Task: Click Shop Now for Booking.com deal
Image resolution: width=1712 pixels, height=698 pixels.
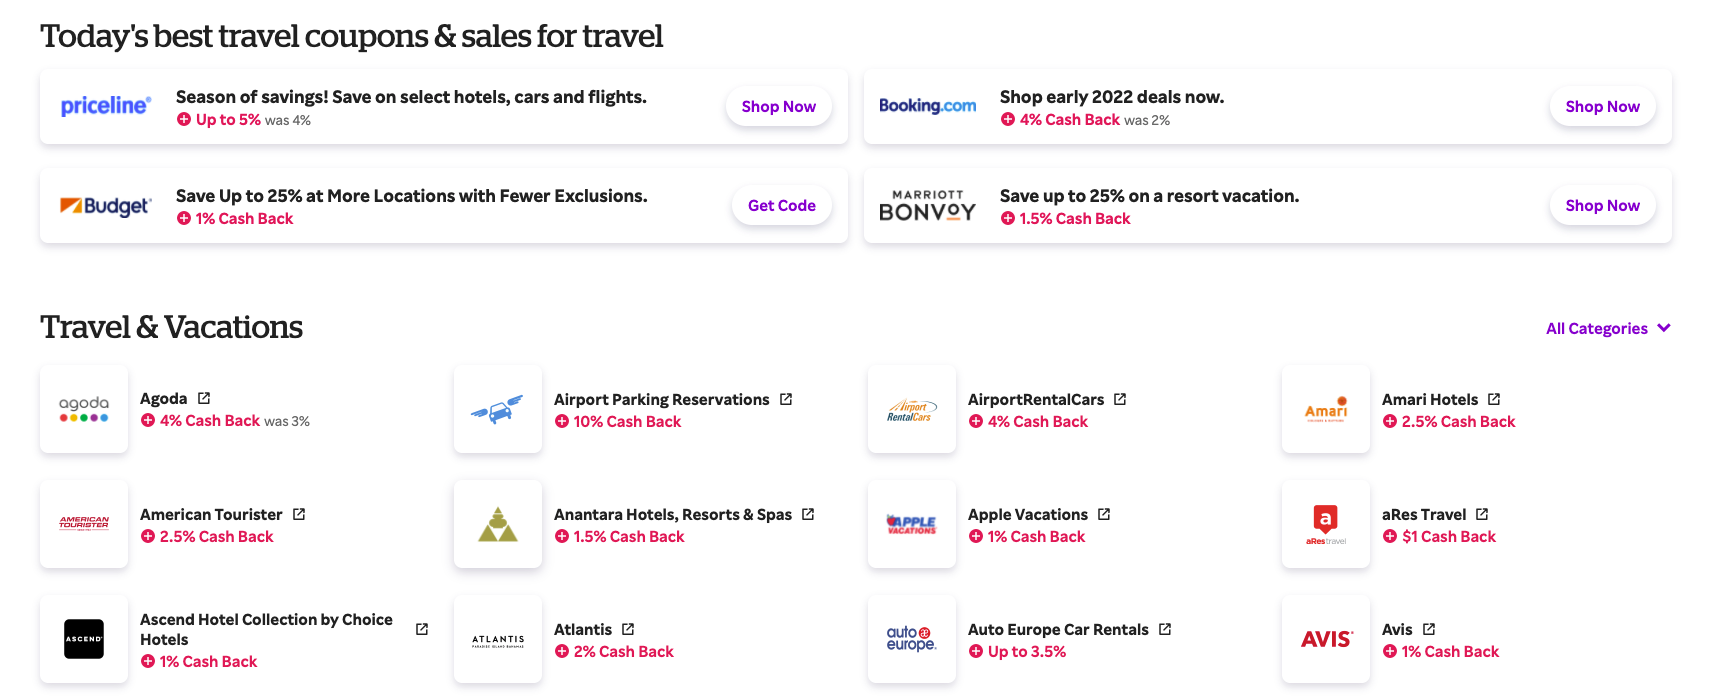Action: tap(1602, 107)
